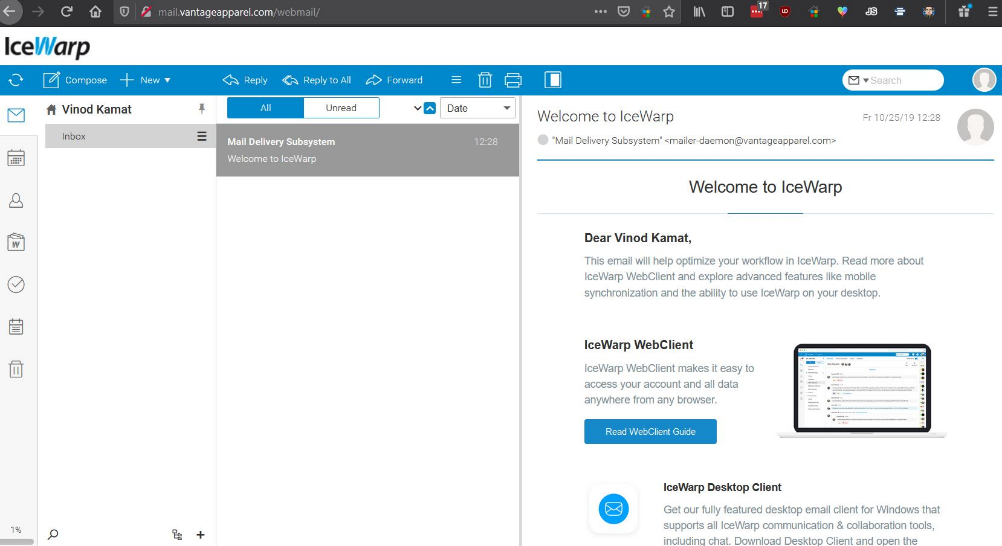This screenshot has width=1002, height=546.
Task: Click sender avatar in message header
Action: [975, 127]
